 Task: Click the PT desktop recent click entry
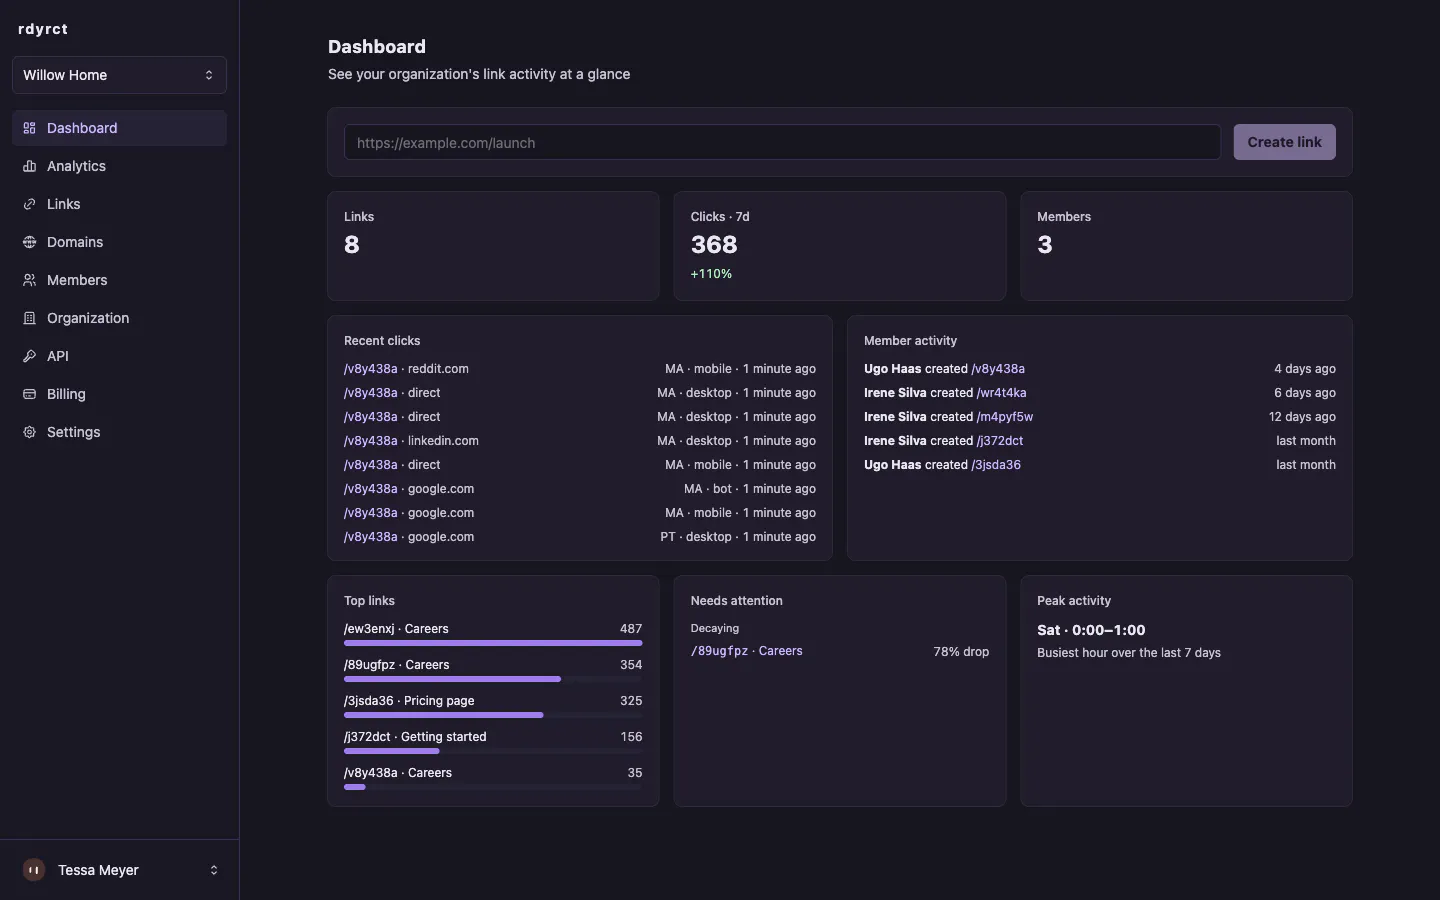coord(580,537)
